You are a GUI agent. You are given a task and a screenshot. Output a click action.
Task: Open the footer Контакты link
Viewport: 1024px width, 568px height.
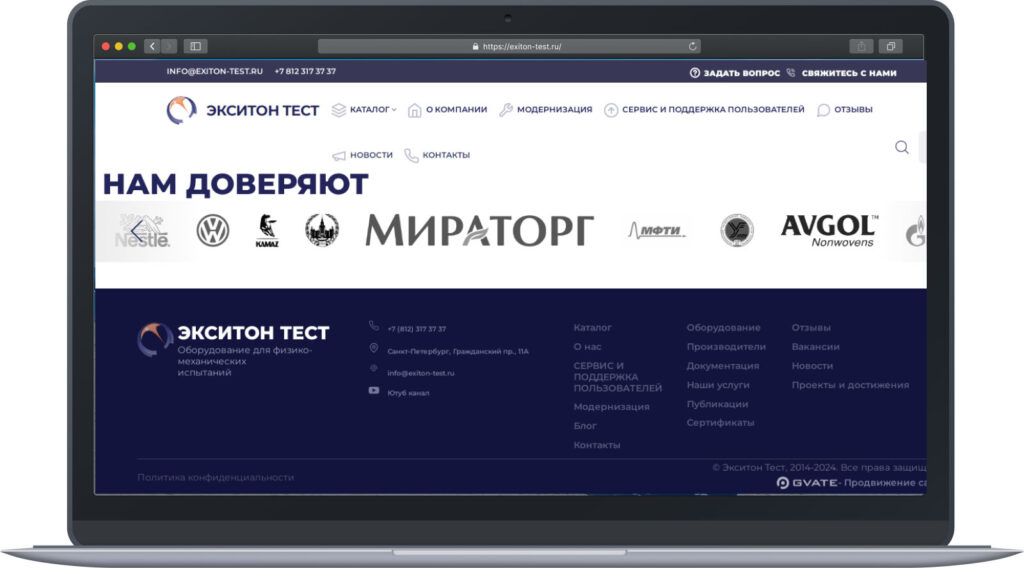click(596, 445)
